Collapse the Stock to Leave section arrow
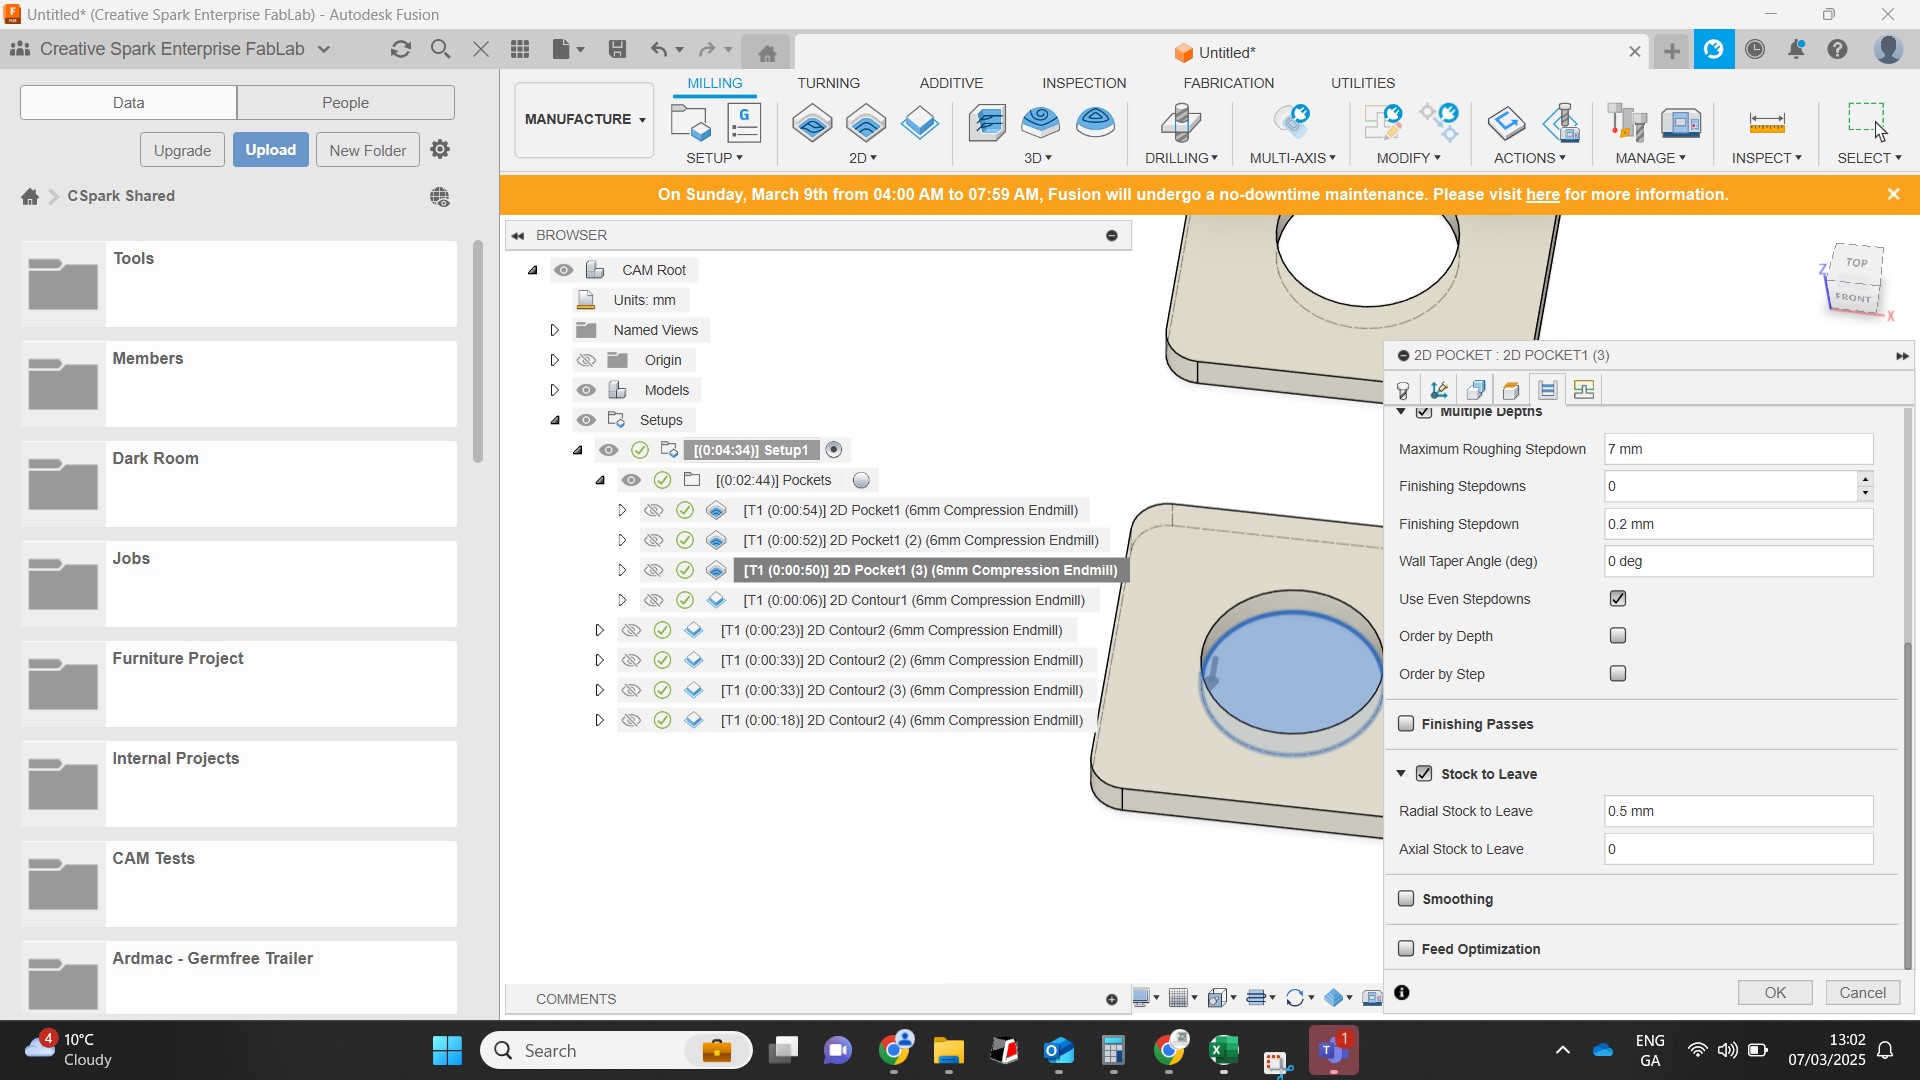 click(x=1401, y=773)
